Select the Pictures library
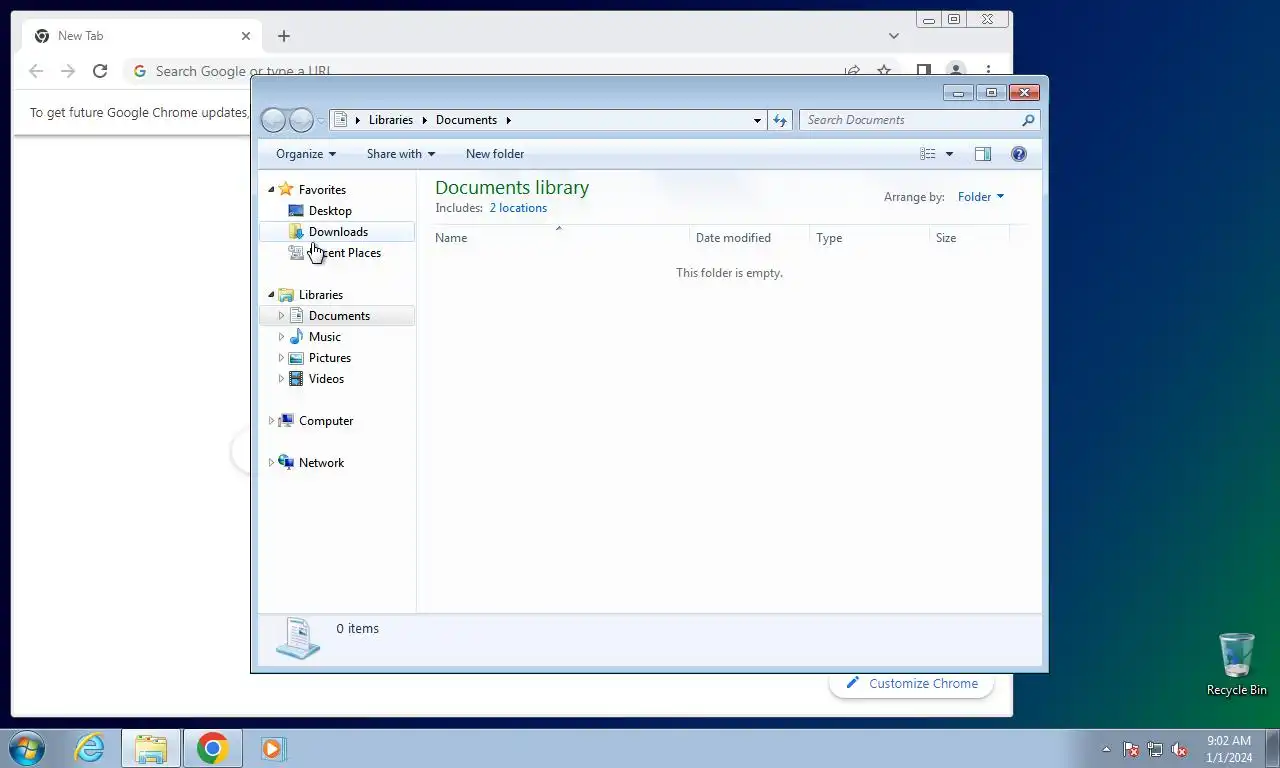Image resolution: width=1280 pixels, height=768 pixels. tap(330, 358)
